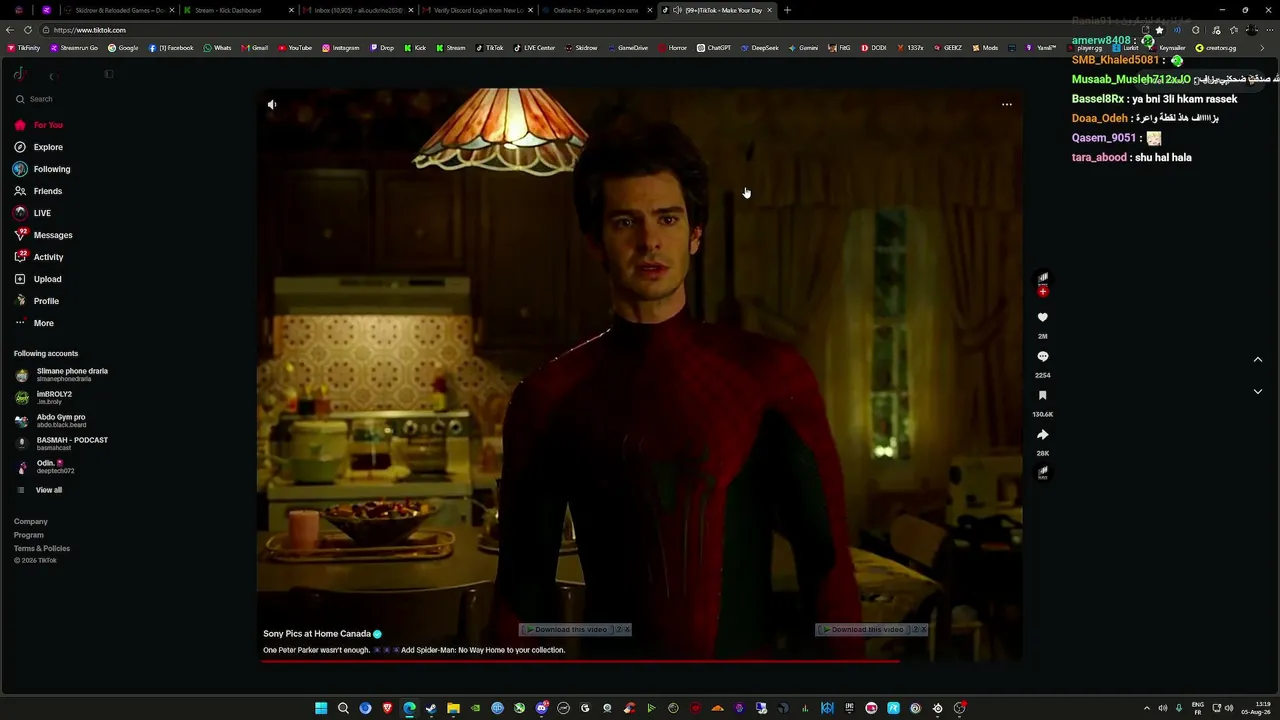Screen dimensions: 1280x720
Task: Open File Explorer from the taskbar
Action: (x=453, y=708)
